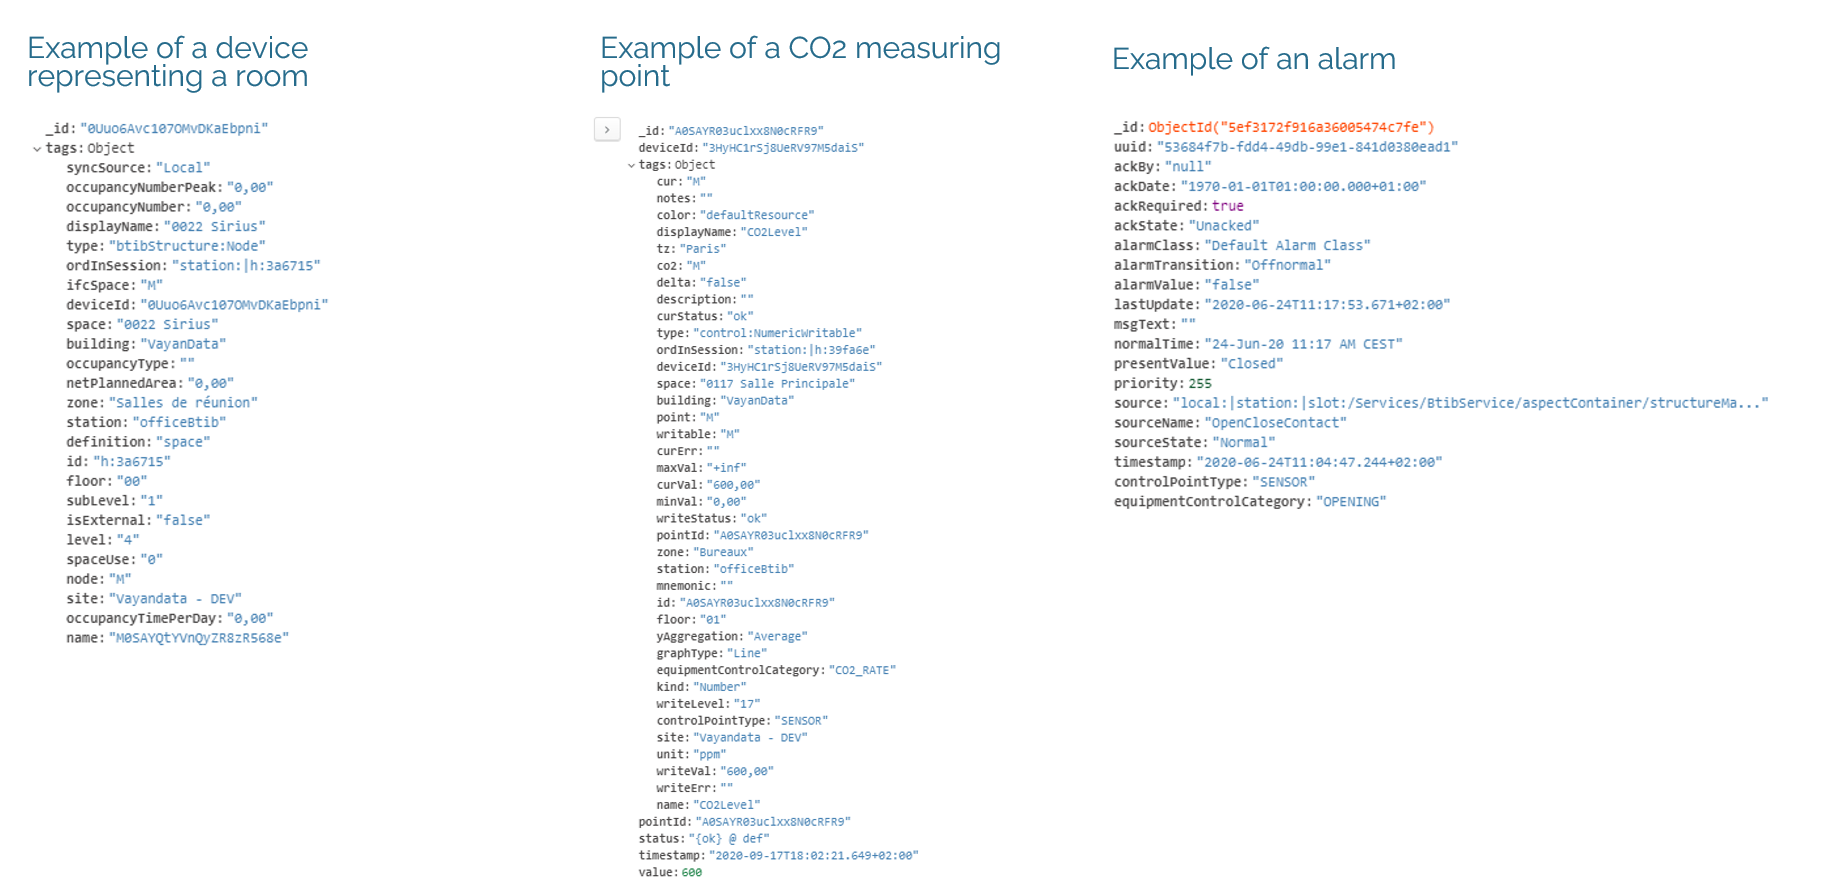Click the color "defaultResource" value
This screenshot has width=1827, height=891.
(756, 215)
